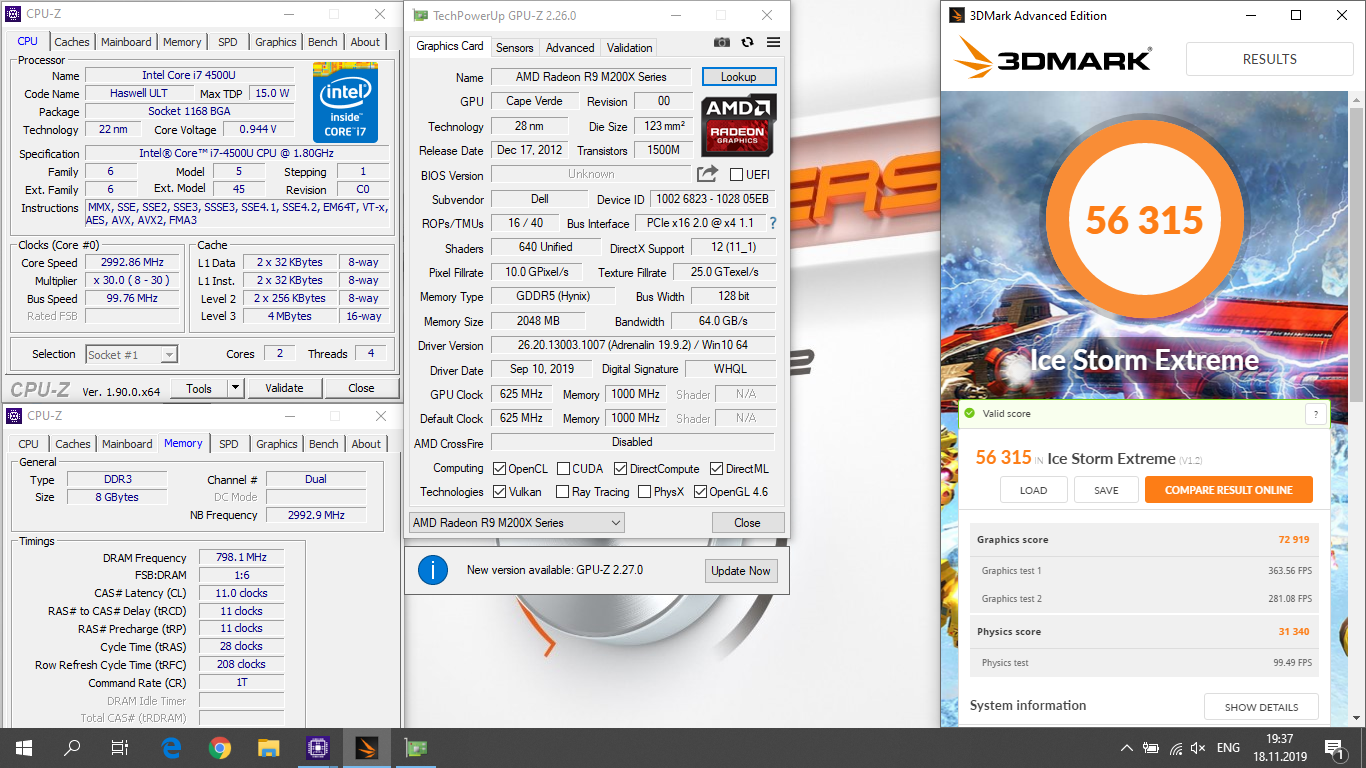Switch to Mainboard tab in top CPU-Z
Image resolution: width=1366 pixels, height=768 pixels.
[126, 42]
